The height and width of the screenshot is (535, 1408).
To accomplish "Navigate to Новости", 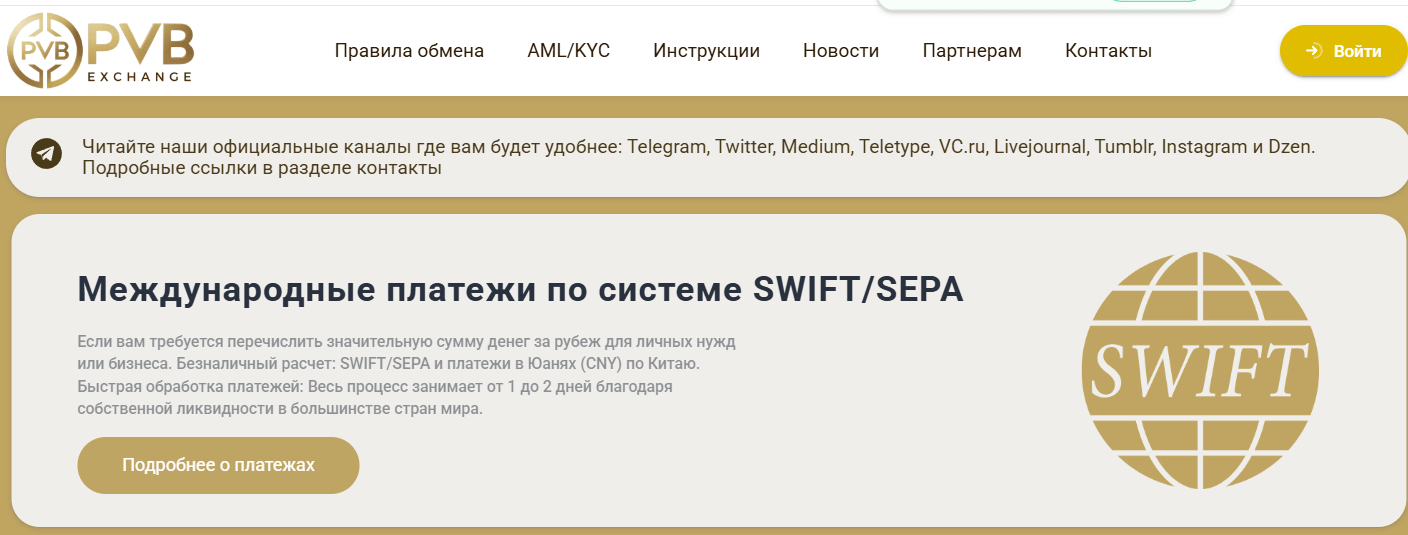I will [841, 51].
